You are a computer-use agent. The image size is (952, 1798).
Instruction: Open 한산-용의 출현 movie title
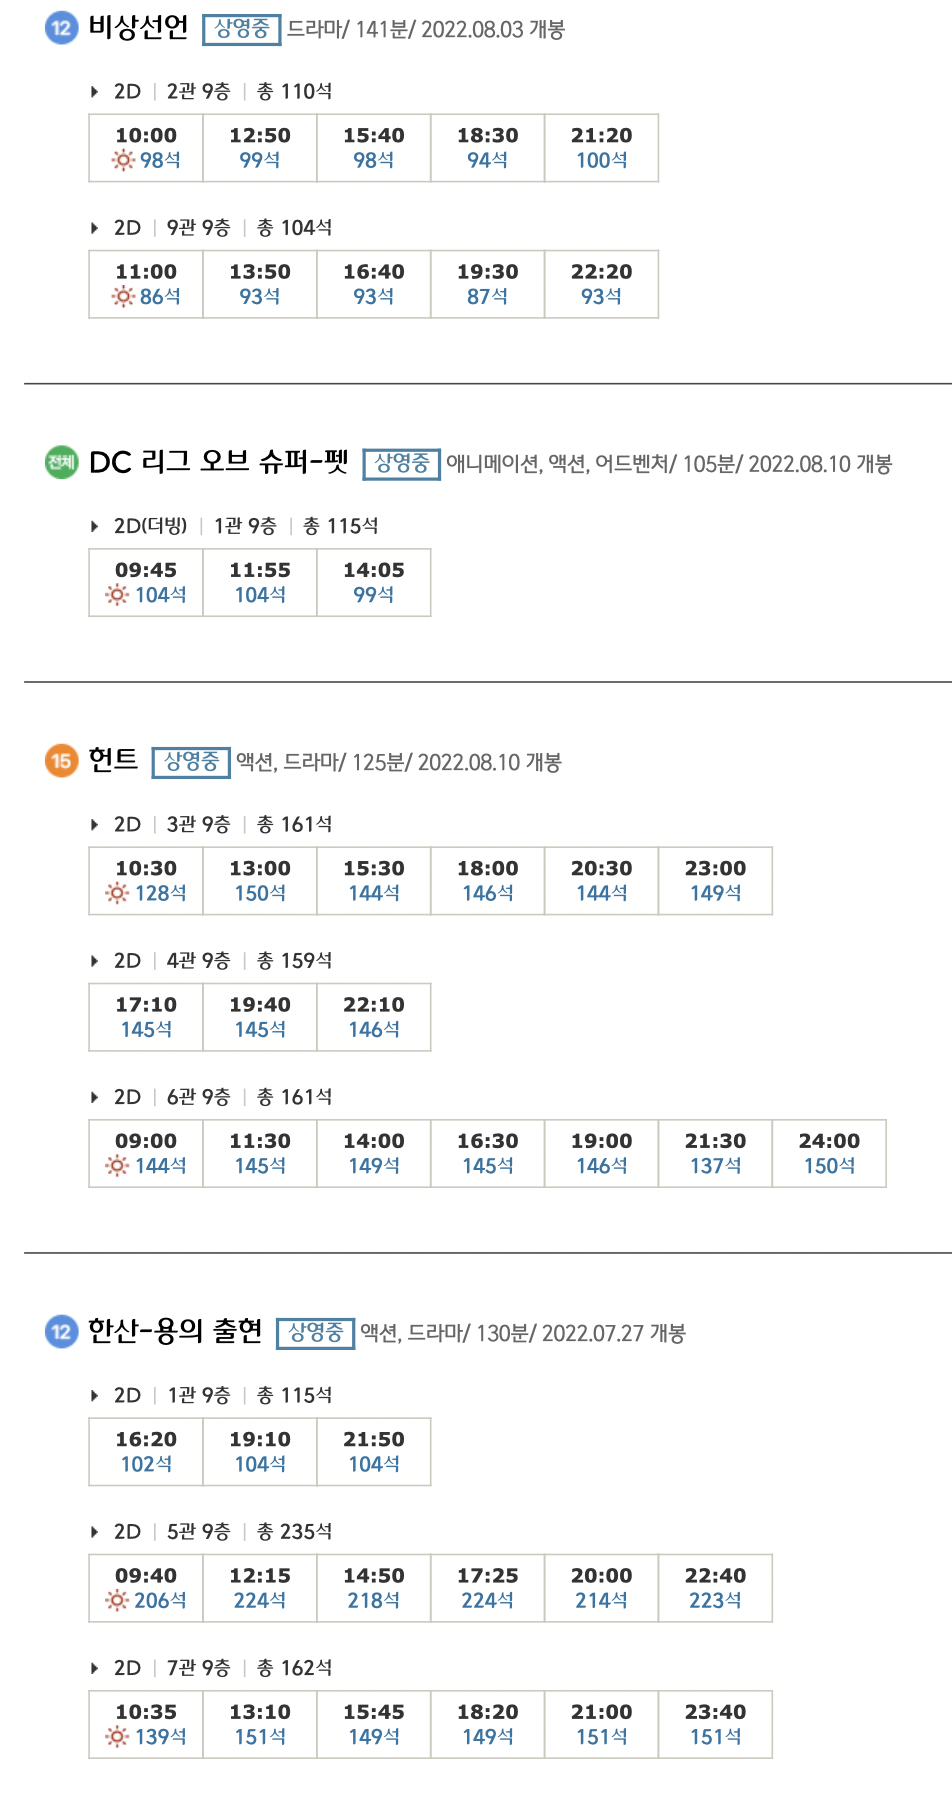click(175, 1331)
